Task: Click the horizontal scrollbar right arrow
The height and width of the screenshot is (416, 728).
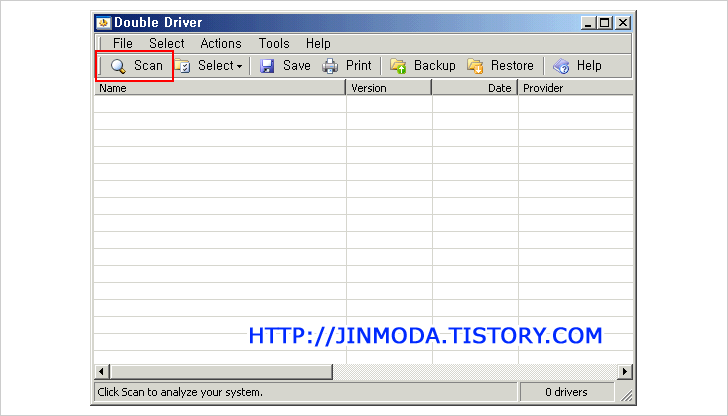Action: coord(624,371)
